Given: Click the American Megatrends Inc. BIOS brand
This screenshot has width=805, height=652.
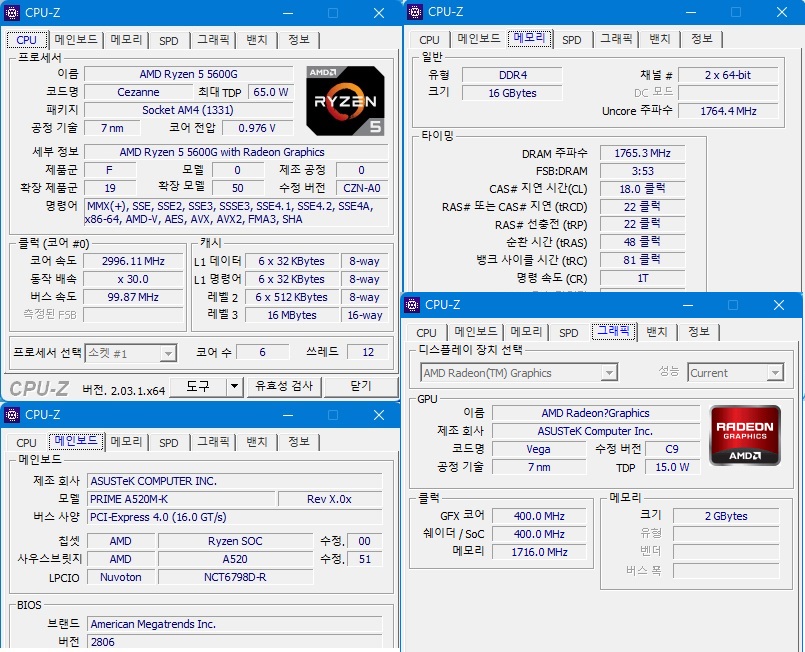Looking at the screenshot, I should click(x=235, y=624).
